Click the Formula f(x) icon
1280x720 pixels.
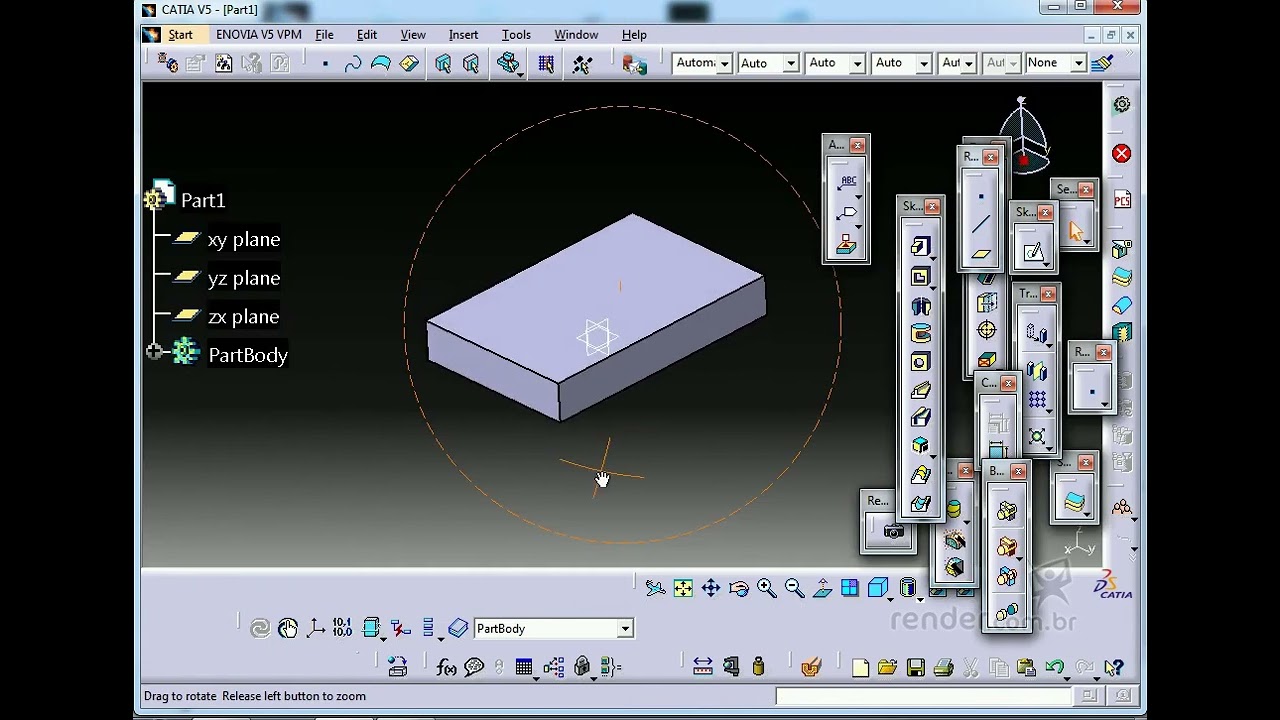pyautogui.click(x=447, y=667)
